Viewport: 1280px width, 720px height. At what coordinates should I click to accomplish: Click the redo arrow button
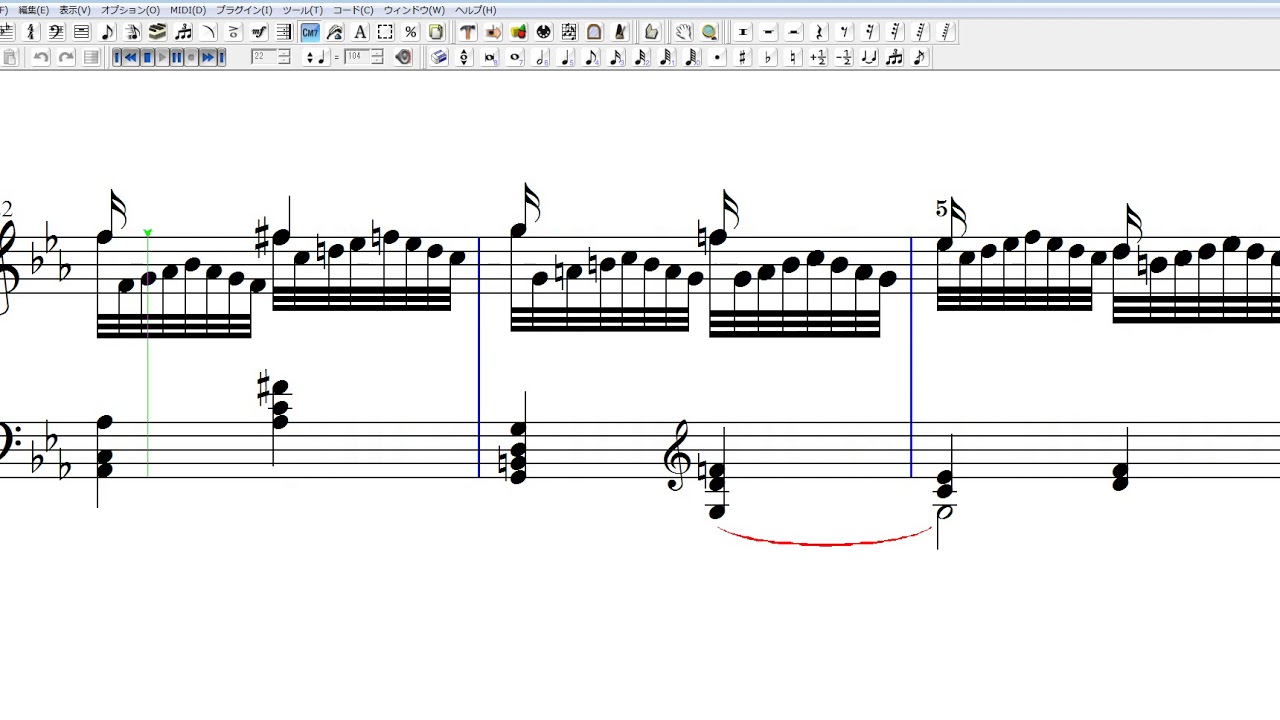tap(66, 57)
